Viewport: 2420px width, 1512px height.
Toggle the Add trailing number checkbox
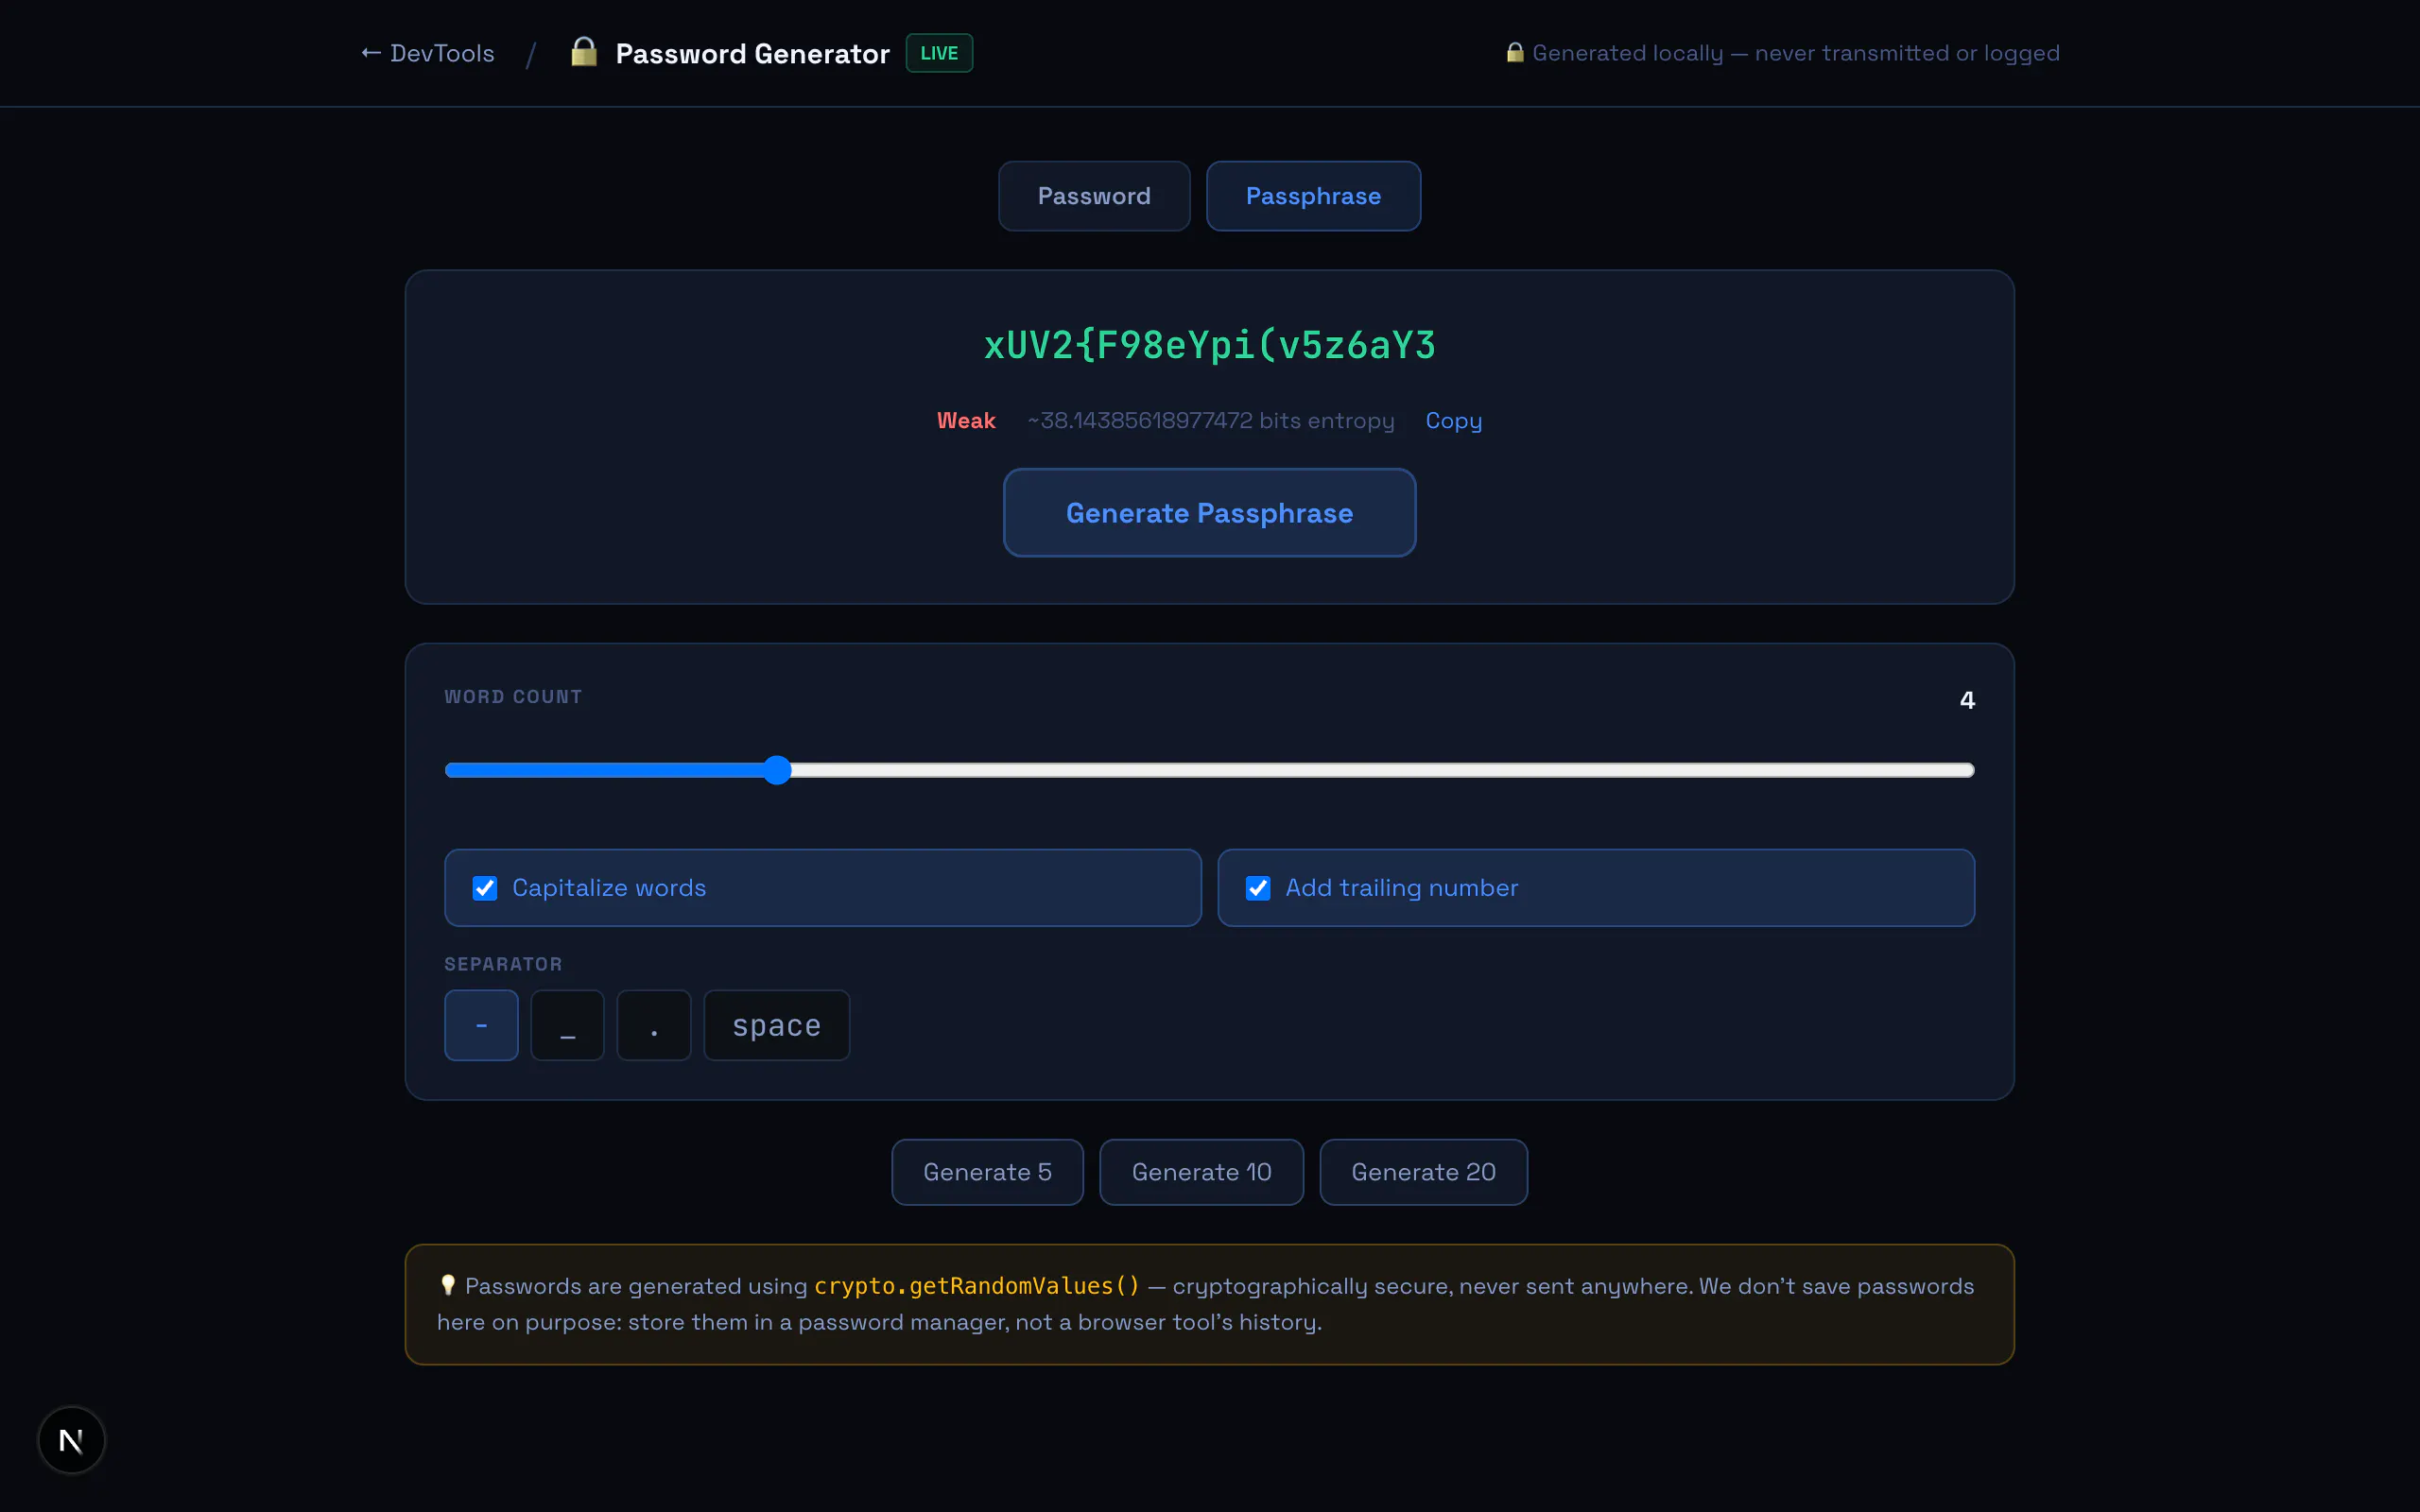click(x=1258, y=888)
